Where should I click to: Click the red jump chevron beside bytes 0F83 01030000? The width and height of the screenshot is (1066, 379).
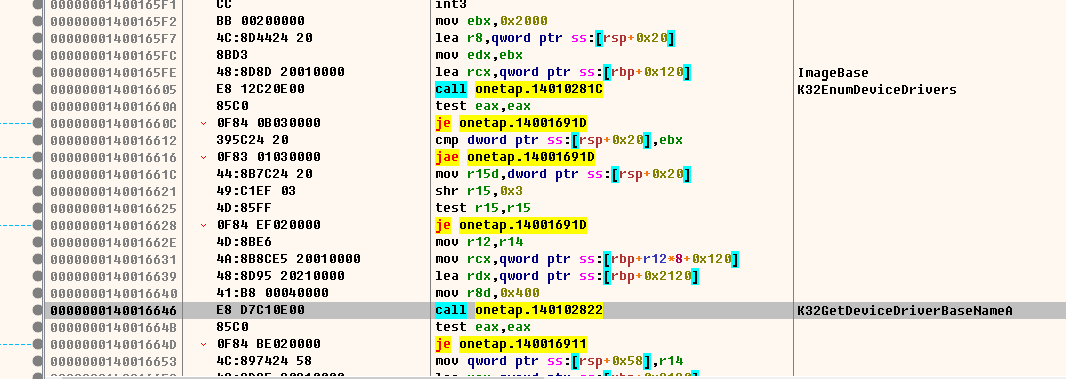coord(203,157)
